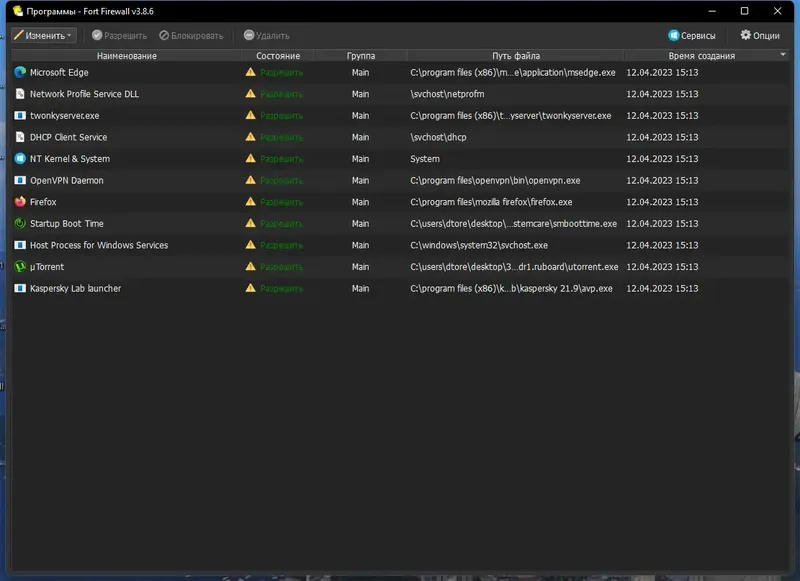Click the OpenVPN Daemon program icon
Screen dimensions: 800x581
pyautogui.click(x=20, y=180)
